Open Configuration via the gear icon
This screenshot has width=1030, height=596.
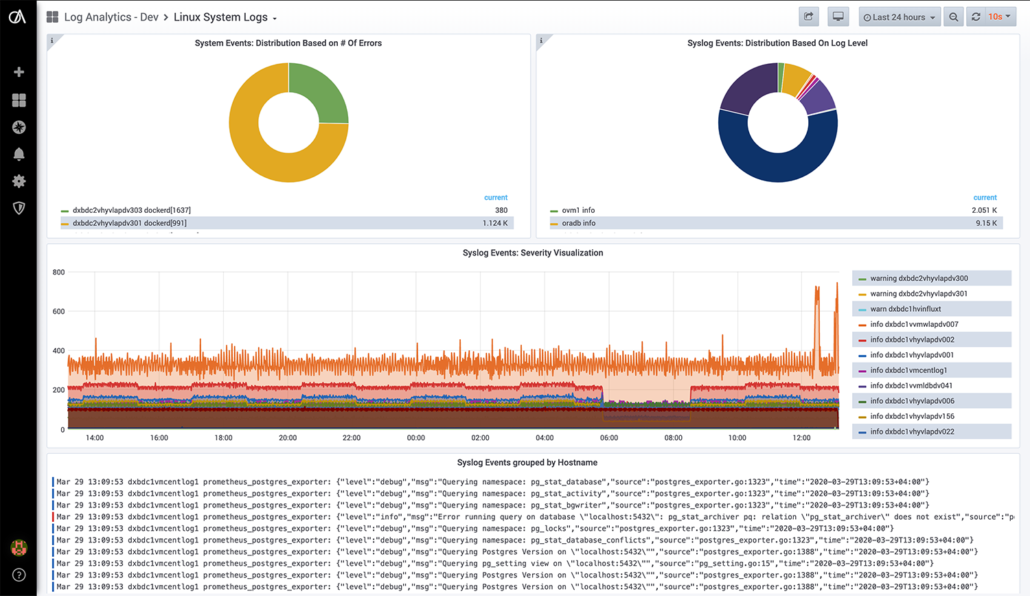17,181
